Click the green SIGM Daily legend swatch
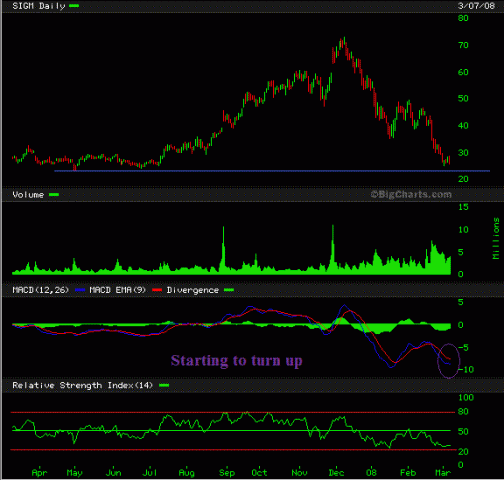The image size is (504, 480). [74, 6]
